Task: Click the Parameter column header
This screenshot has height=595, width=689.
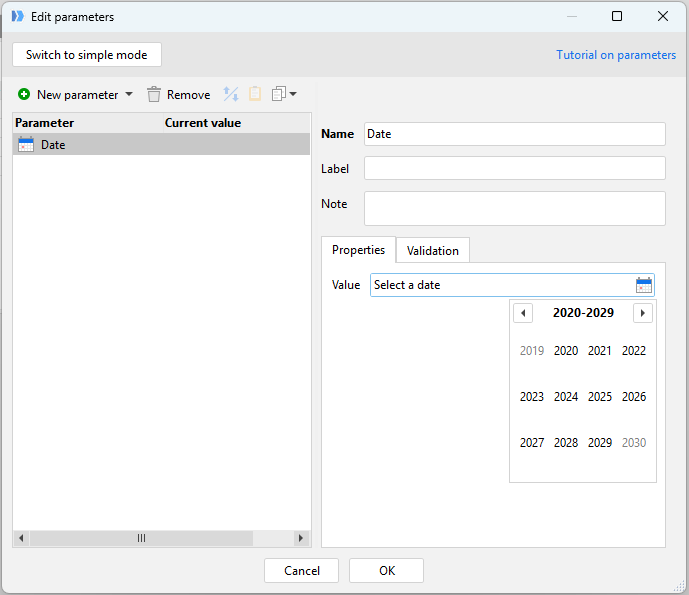Action: [x=88, y=123]
